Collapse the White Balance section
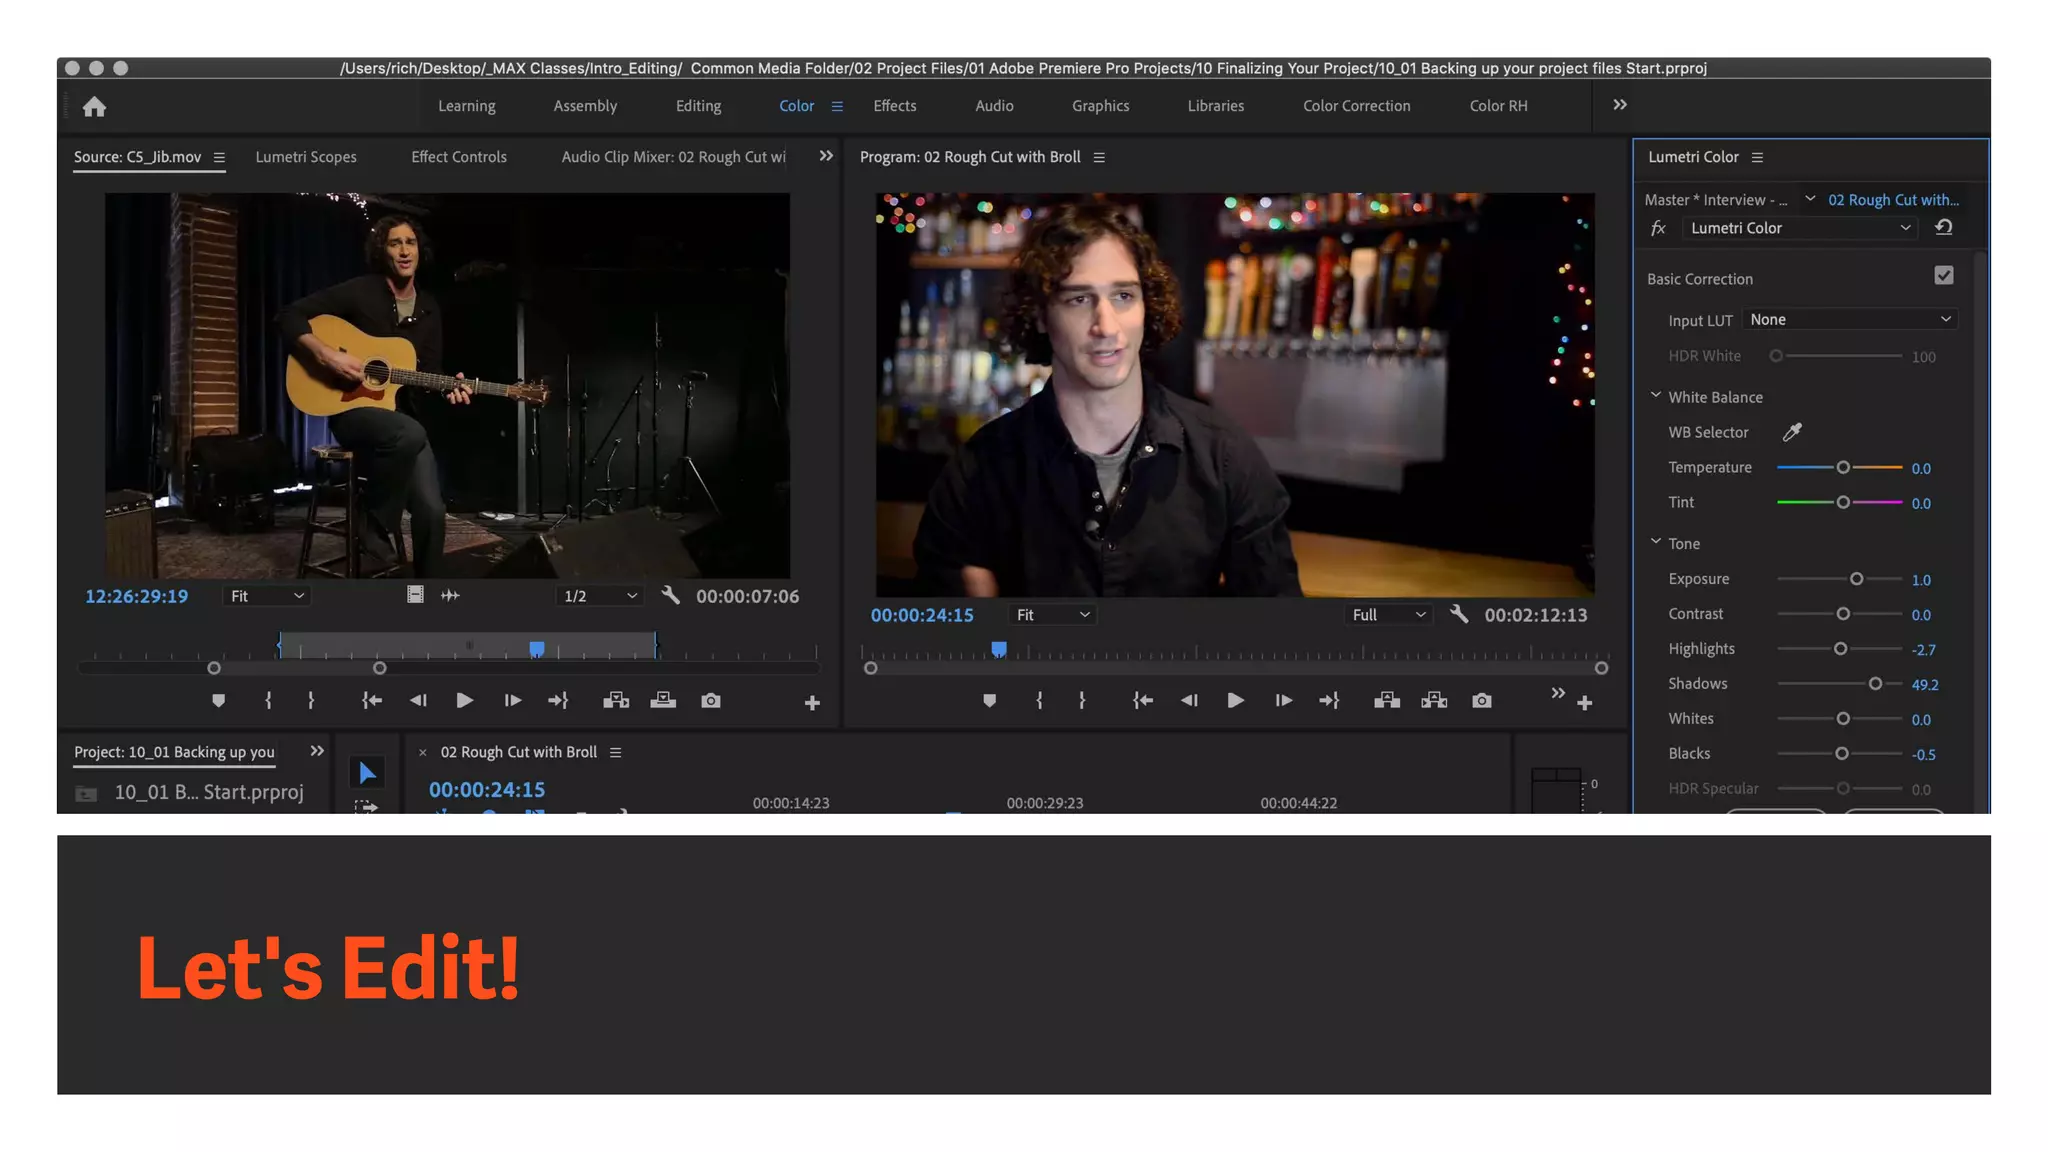 point(1656,396)
